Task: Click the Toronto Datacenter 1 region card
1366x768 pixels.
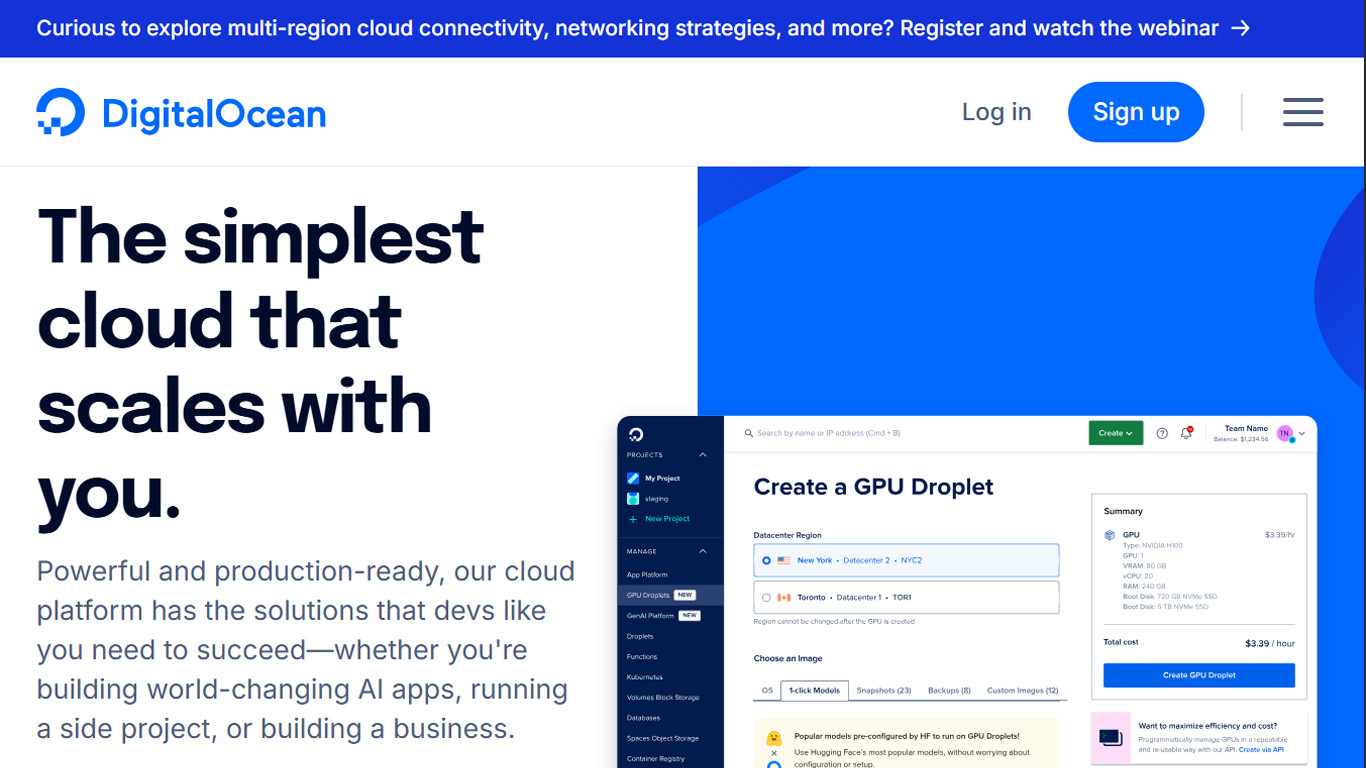Action: point(906,598)
